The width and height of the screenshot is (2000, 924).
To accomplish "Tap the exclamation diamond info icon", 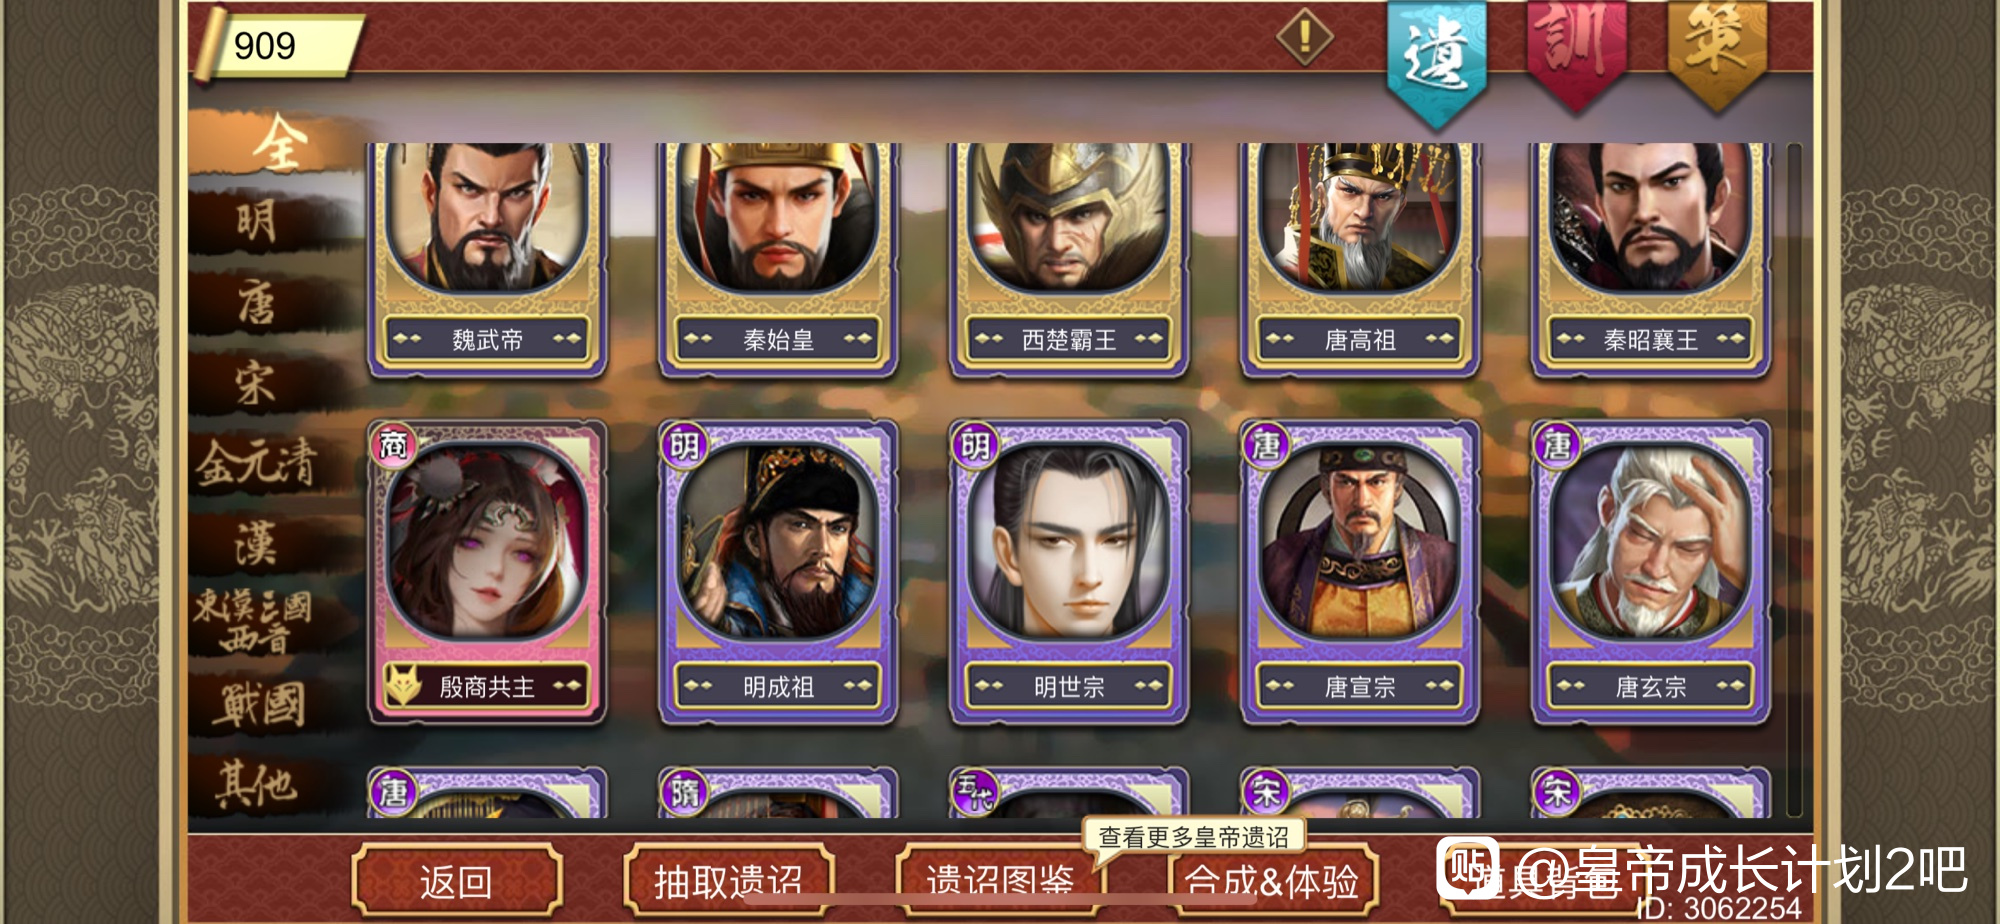I will (x=1305, y=38).
